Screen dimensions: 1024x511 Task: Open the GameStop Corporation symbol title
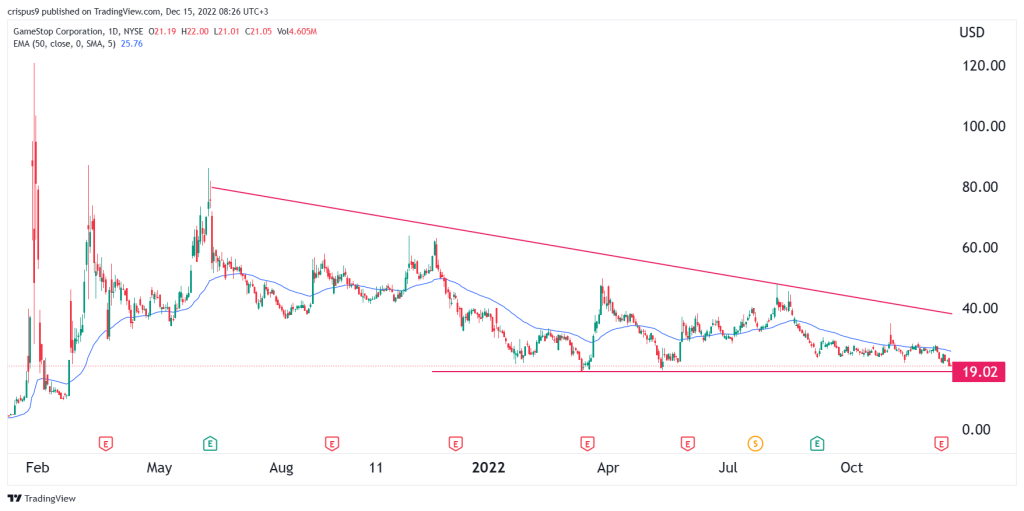point(56,33)
